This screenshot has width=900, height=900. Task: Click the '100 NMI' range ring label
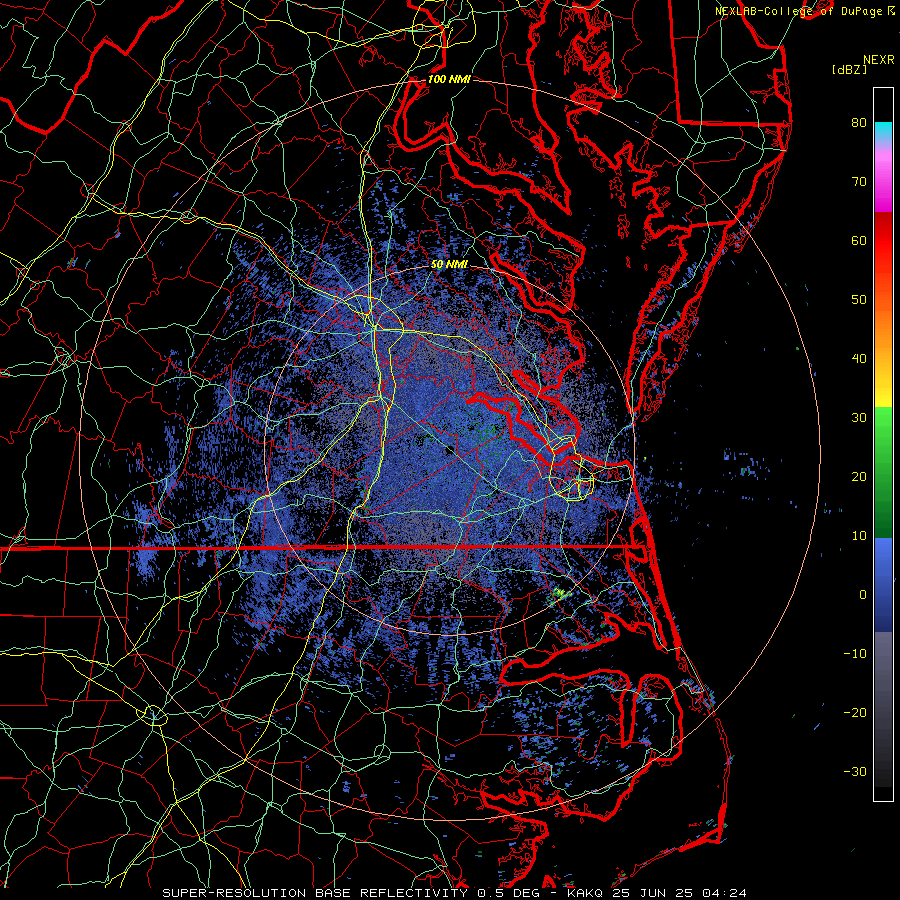pos(449,79)
